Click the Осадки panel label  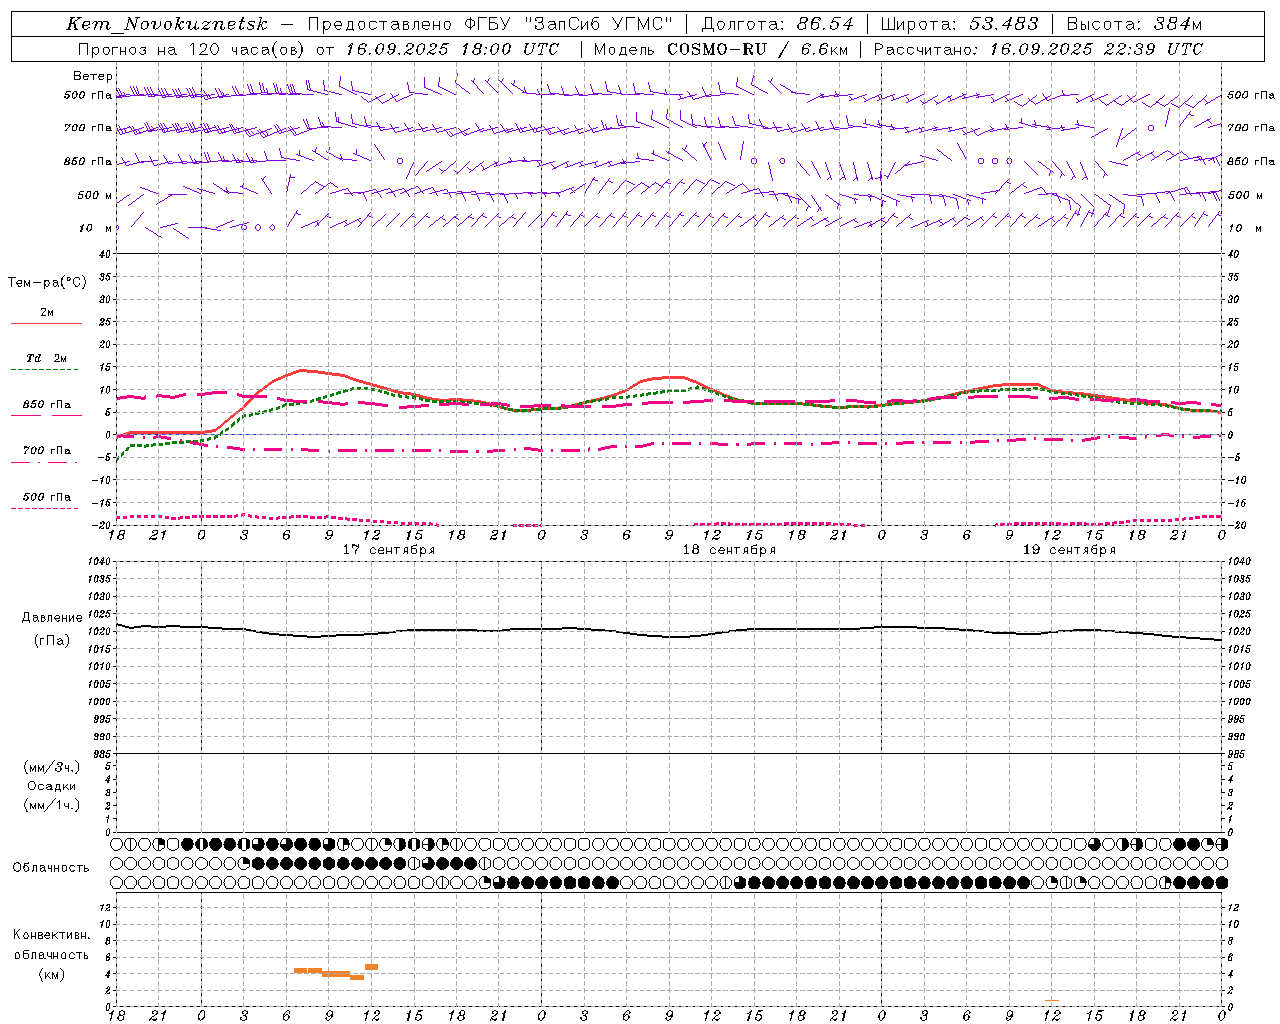pos(52,786)
